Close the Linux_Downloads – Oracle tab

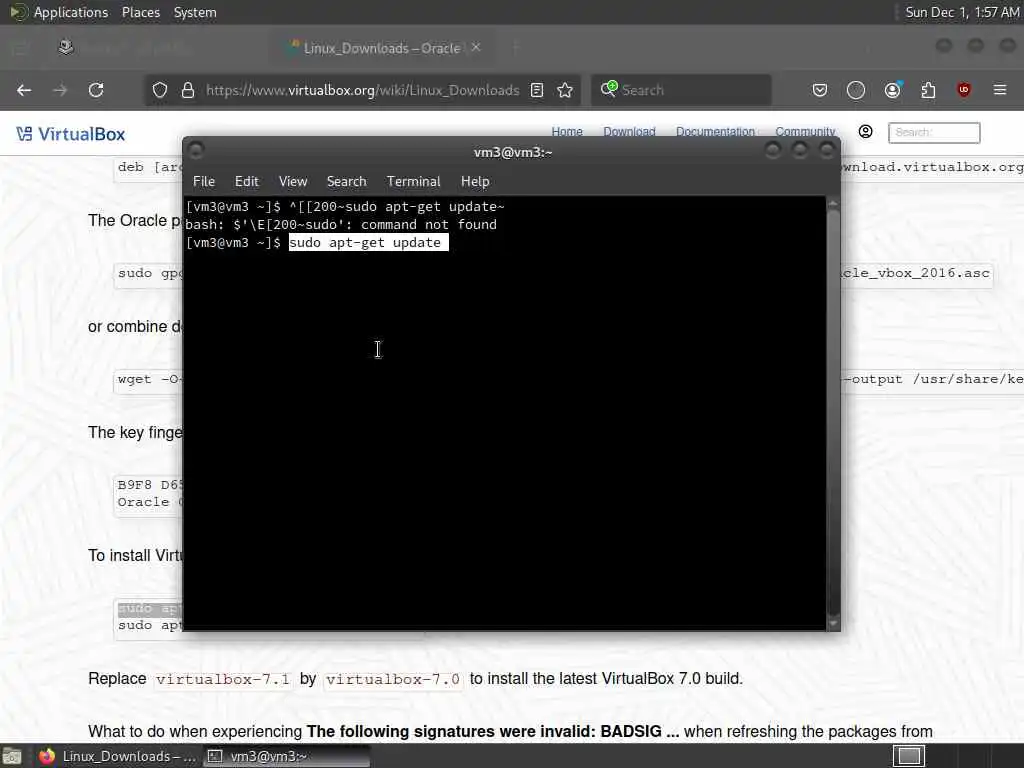click(476, 47)
